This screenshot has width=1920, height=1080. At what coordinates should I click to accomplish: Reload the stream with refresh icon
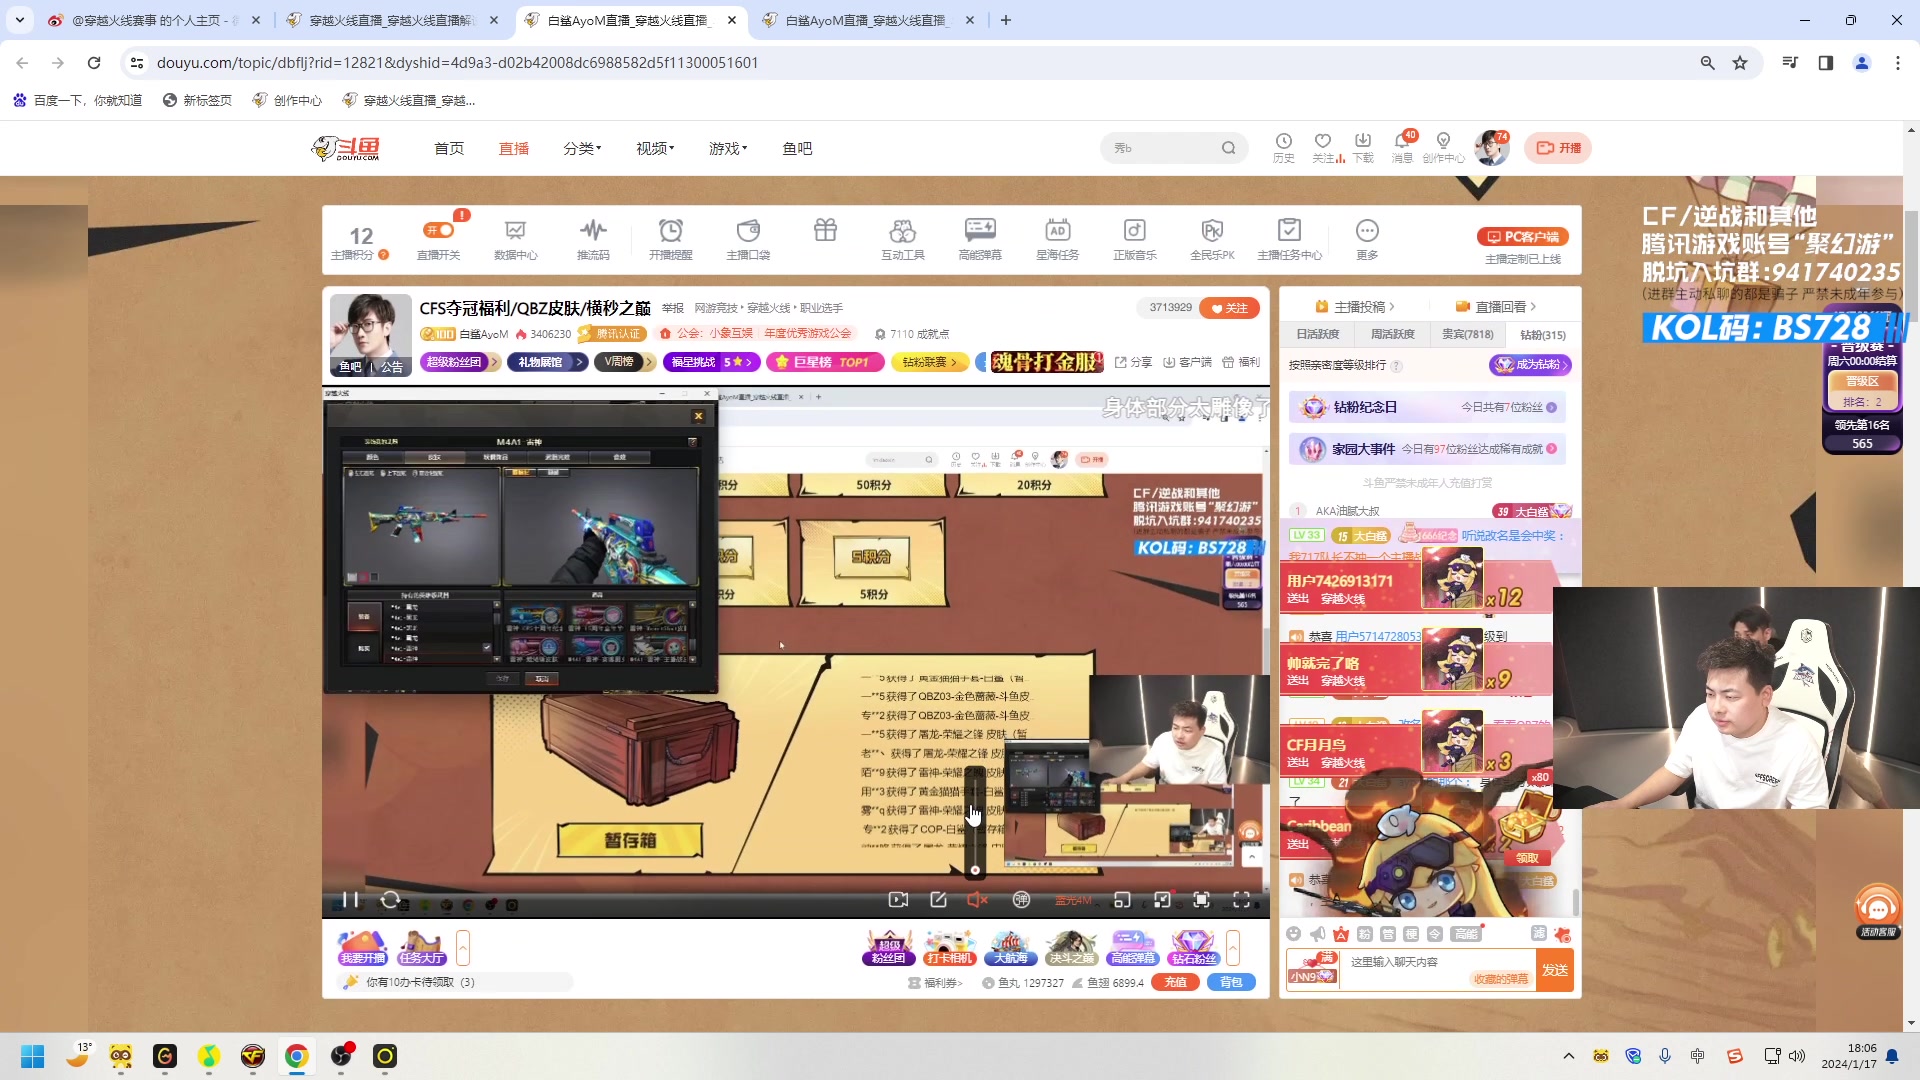[390, 900]
